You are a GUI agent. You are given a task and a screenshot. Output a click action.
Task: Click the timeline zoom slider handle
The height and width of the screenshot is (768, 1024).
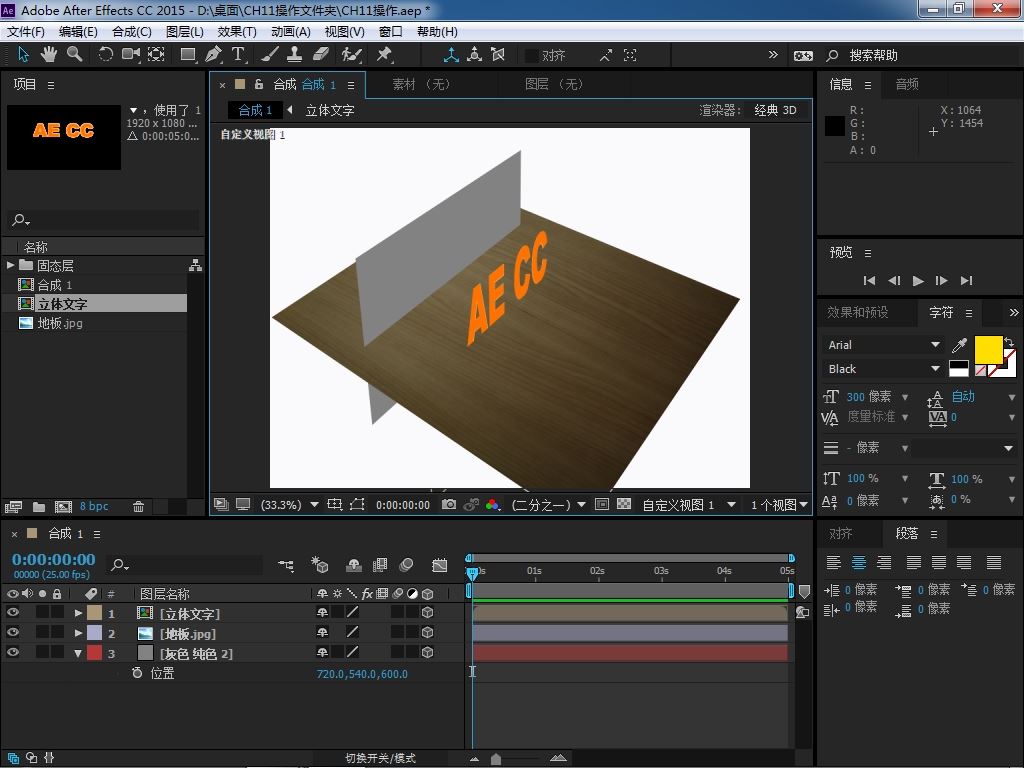pos(496,758)
